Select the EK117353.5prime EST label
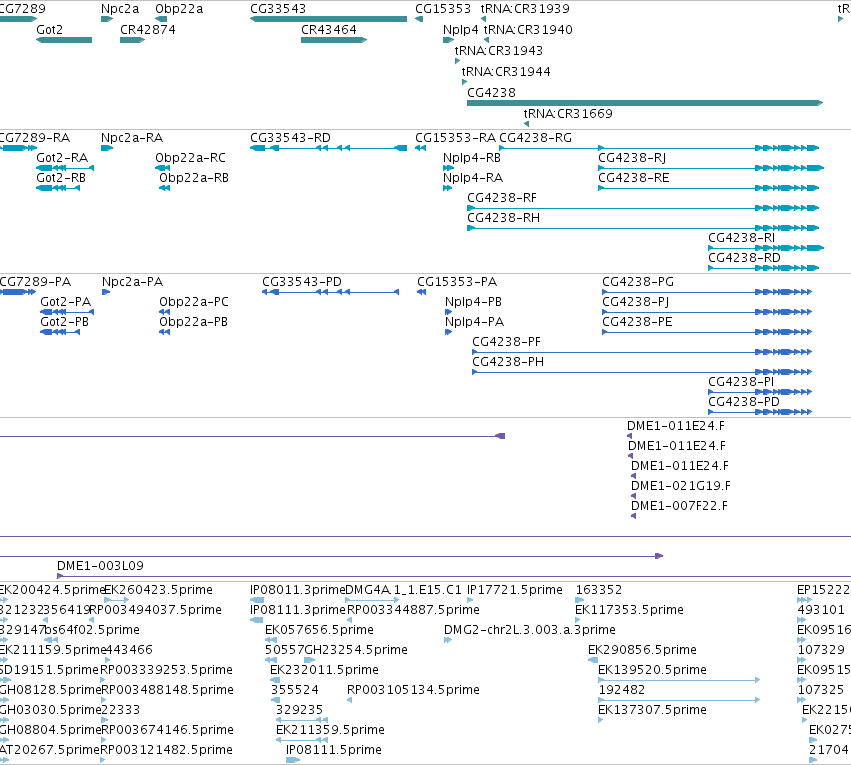 (629, 610)
